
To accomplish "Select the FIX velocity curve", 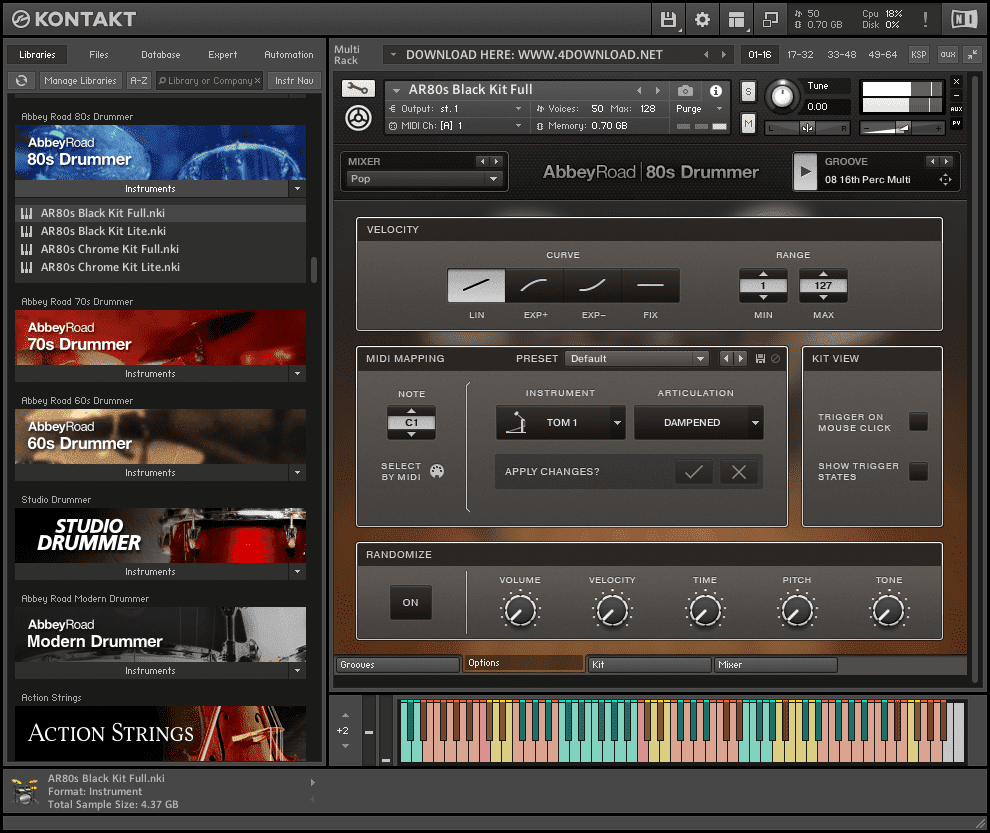I will tap(650, 285).
